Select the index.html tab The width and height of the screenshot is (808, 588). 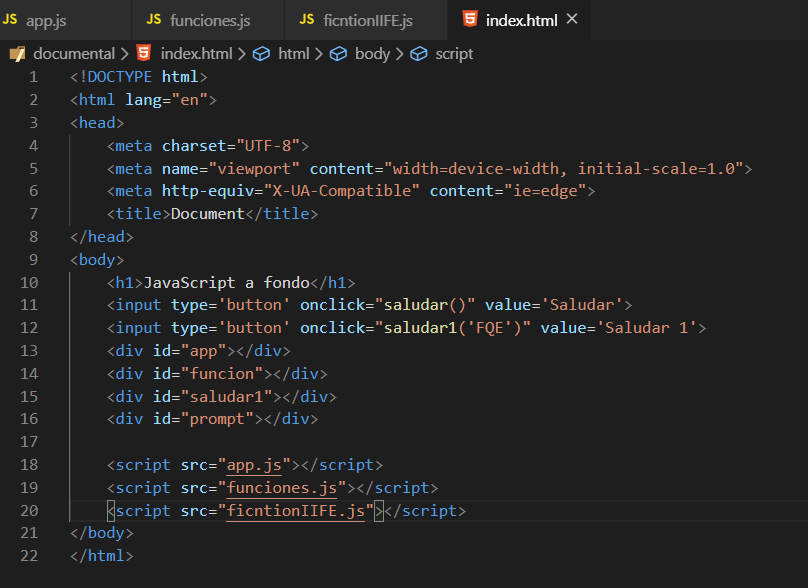[x=520, y=20]
